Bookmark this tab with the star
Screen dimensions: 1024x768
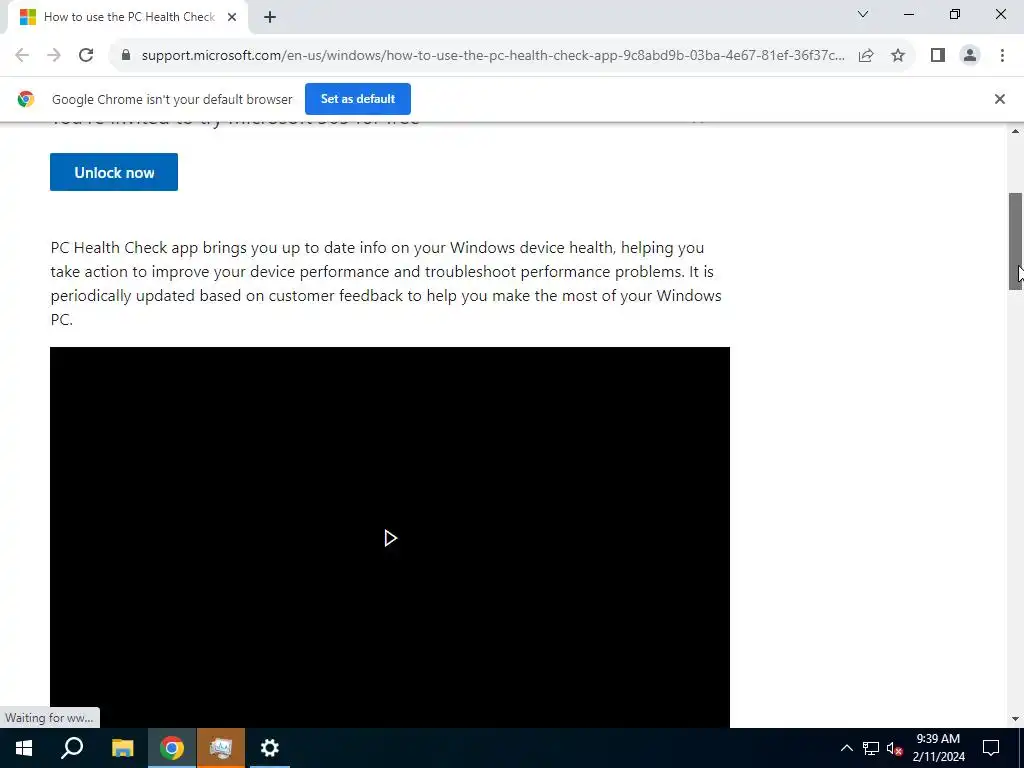[x=898, y=56]
